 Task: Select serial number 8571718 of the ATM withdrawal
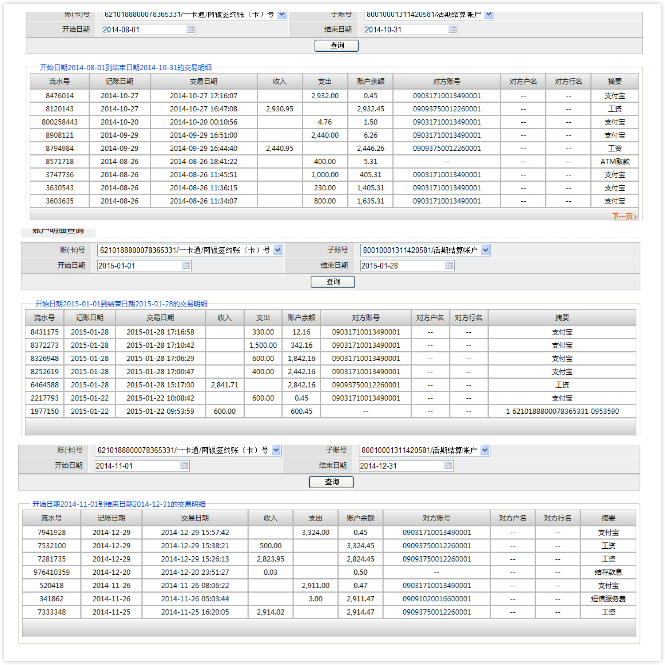click(x=60, y=161)
